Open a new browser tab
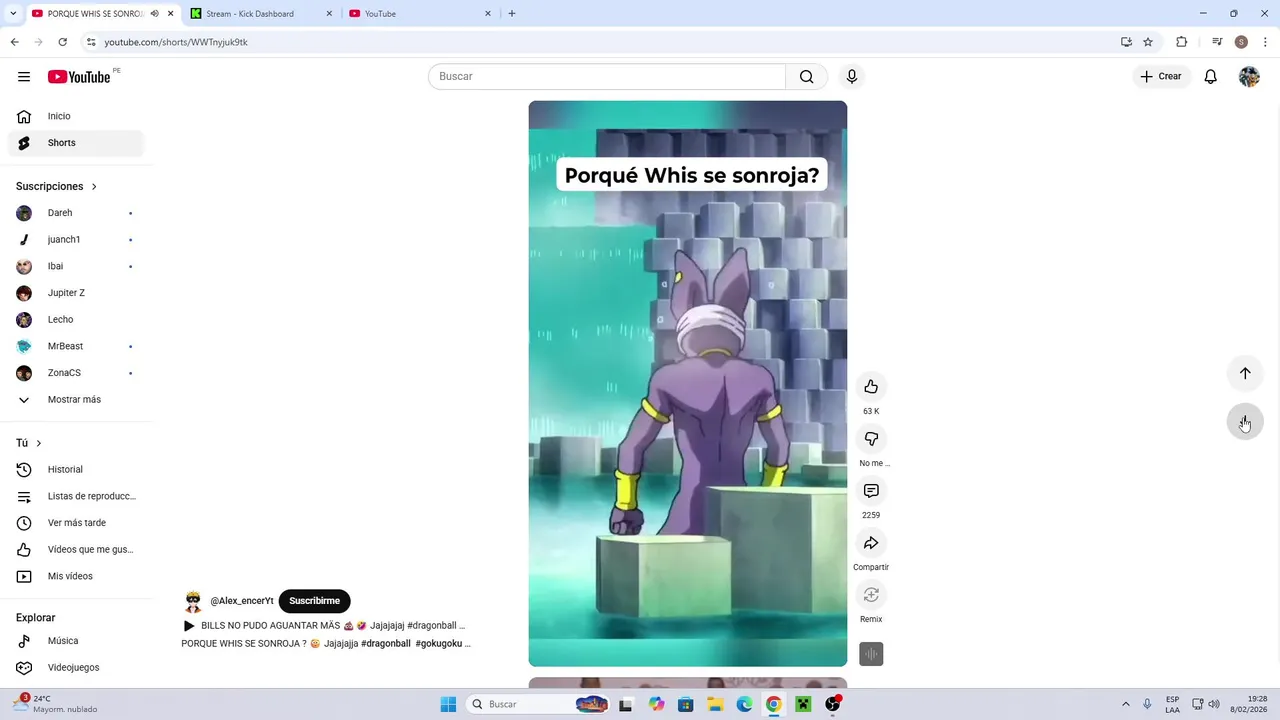The image size is (1280, 720). tap(512, 14)
